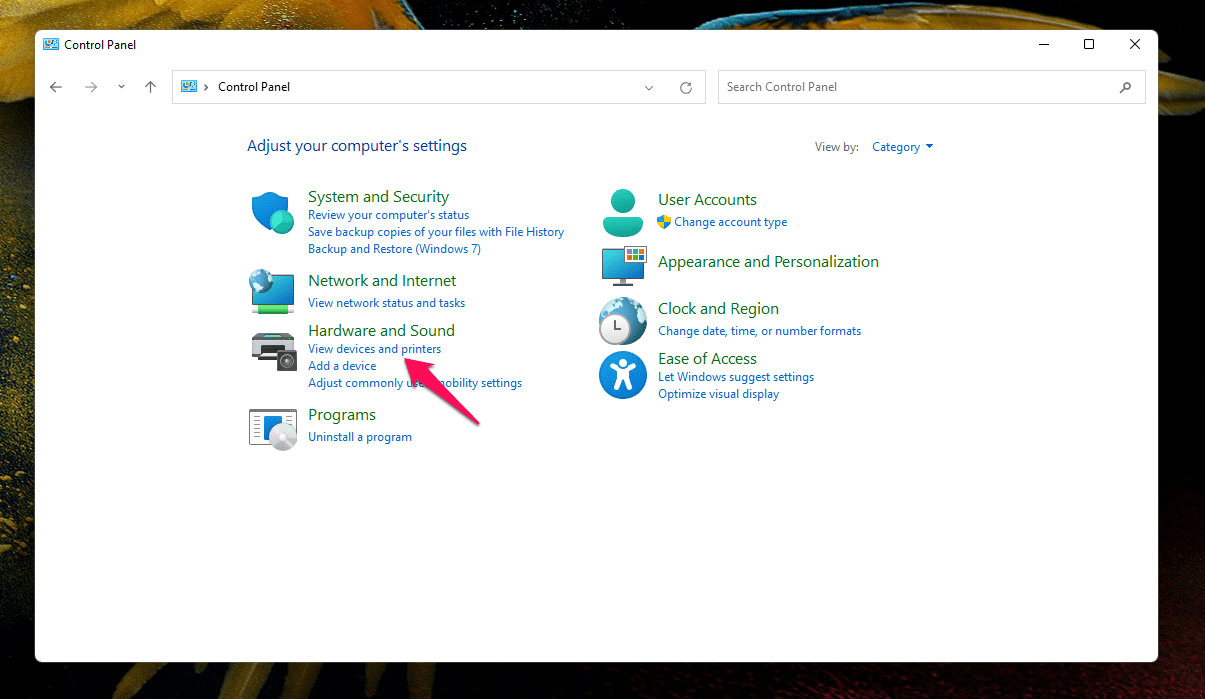The height and width of the screenshot is (699, 1205).
Task: Open the Hardware and Sound printer icon
Action: 273,350
